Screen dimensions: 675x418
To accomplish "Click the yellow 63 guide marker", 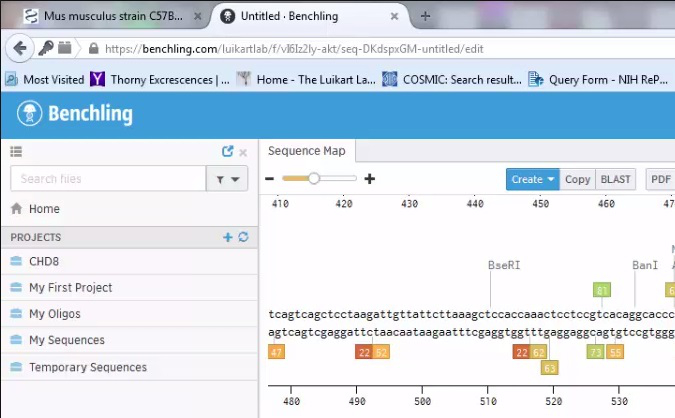I will 549,368.
